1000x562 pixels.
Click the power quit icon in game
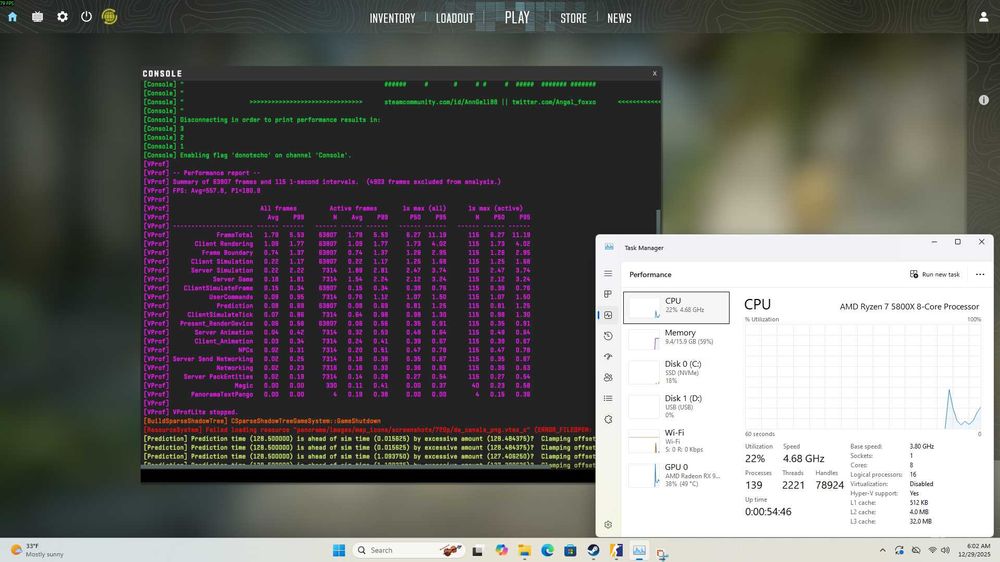pyautogui.click(x=86, y=17)
